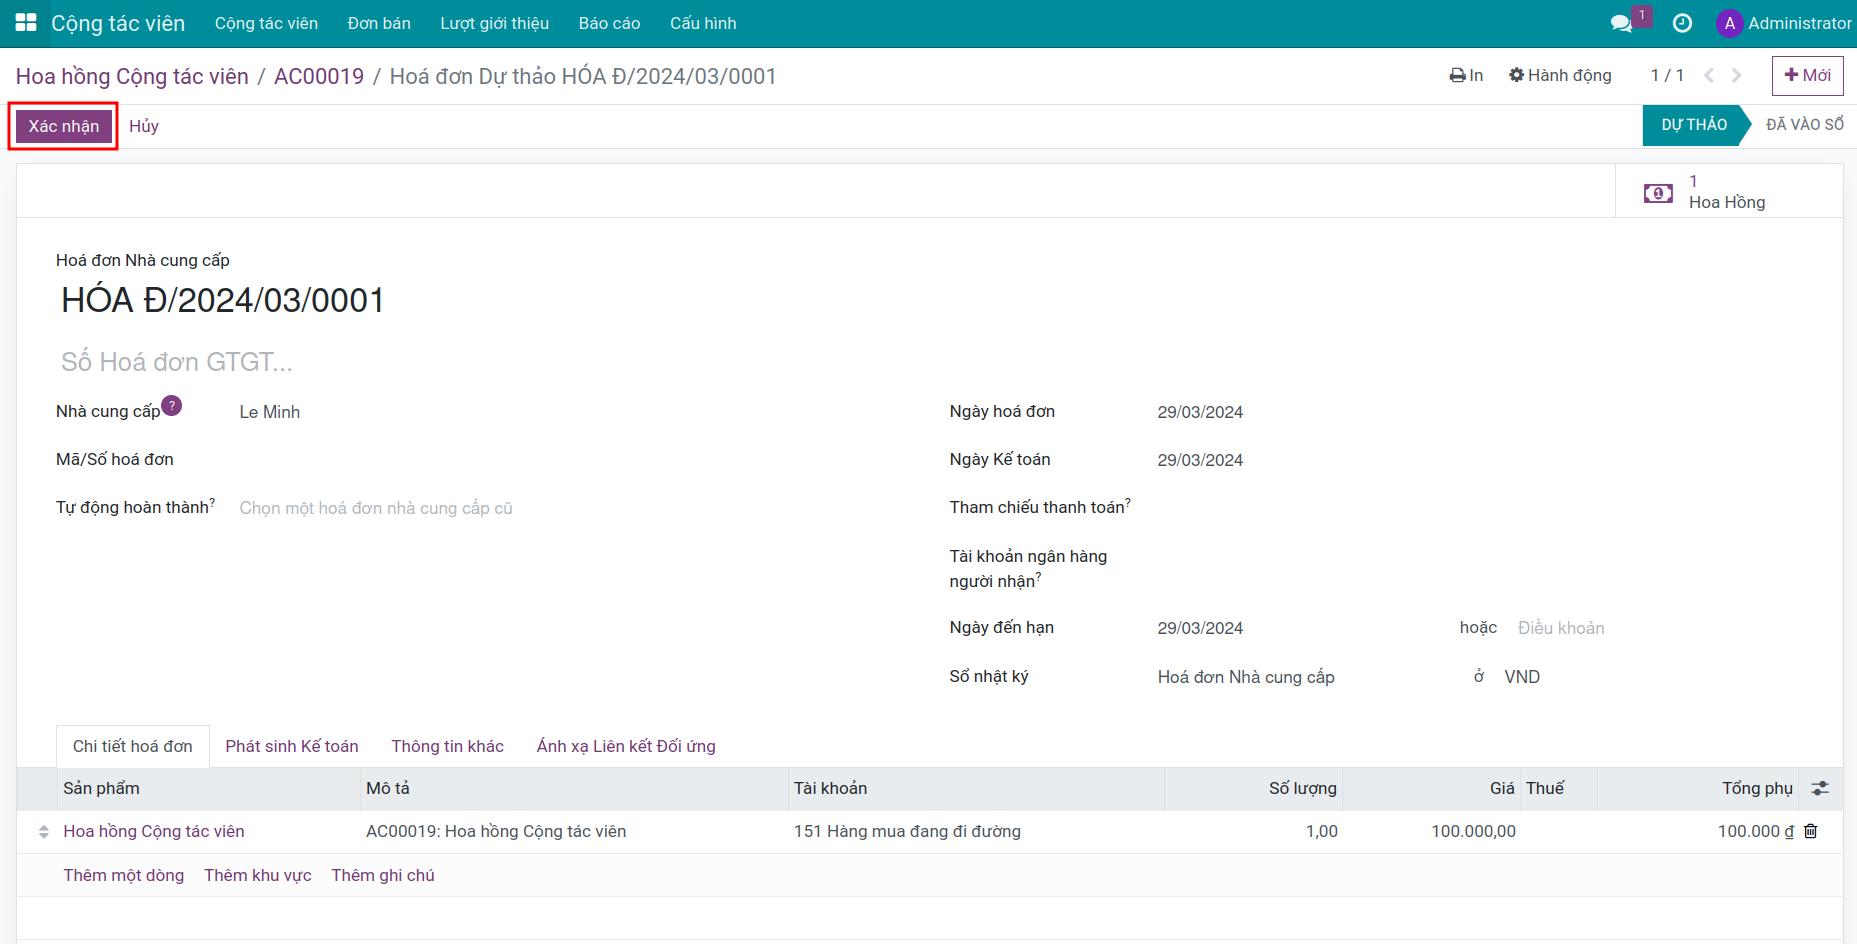Image resolution: width=1857 pixels, height=944 pixels.
Task: Switch to Phát sinh Kế toán tab
Action: point(292,746)
